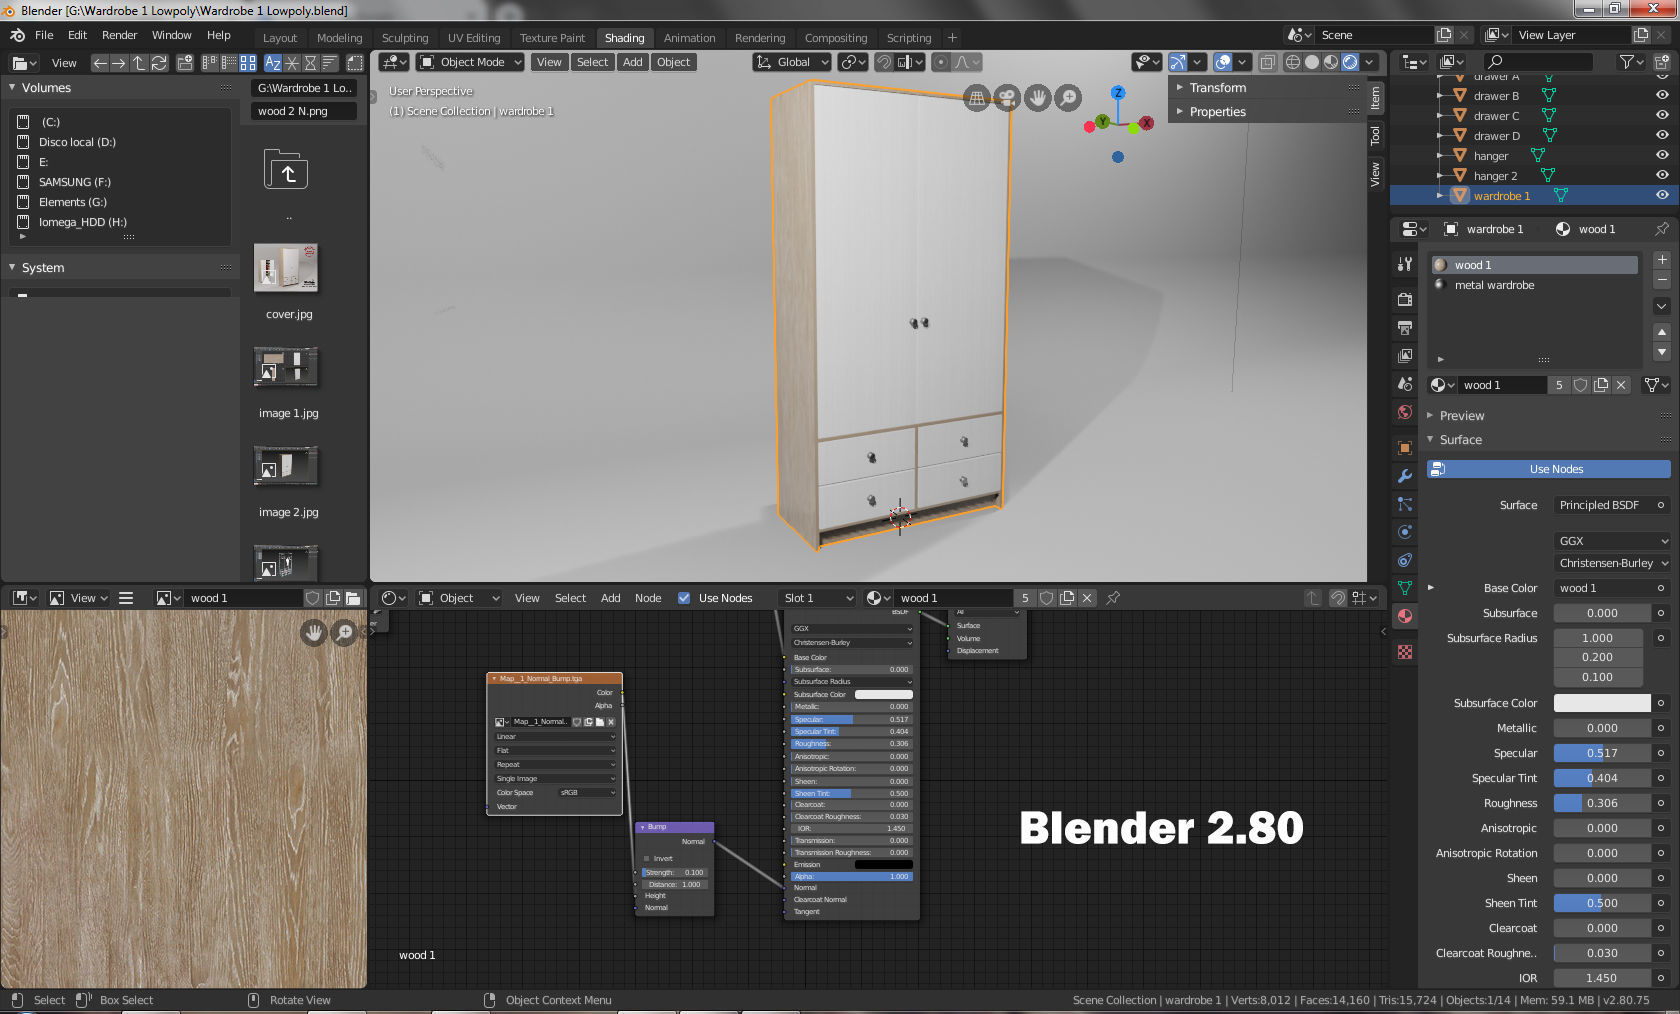This screenshot has height=1014, width=1680.
Task: Sort files by size
Action: pos(330,63)
